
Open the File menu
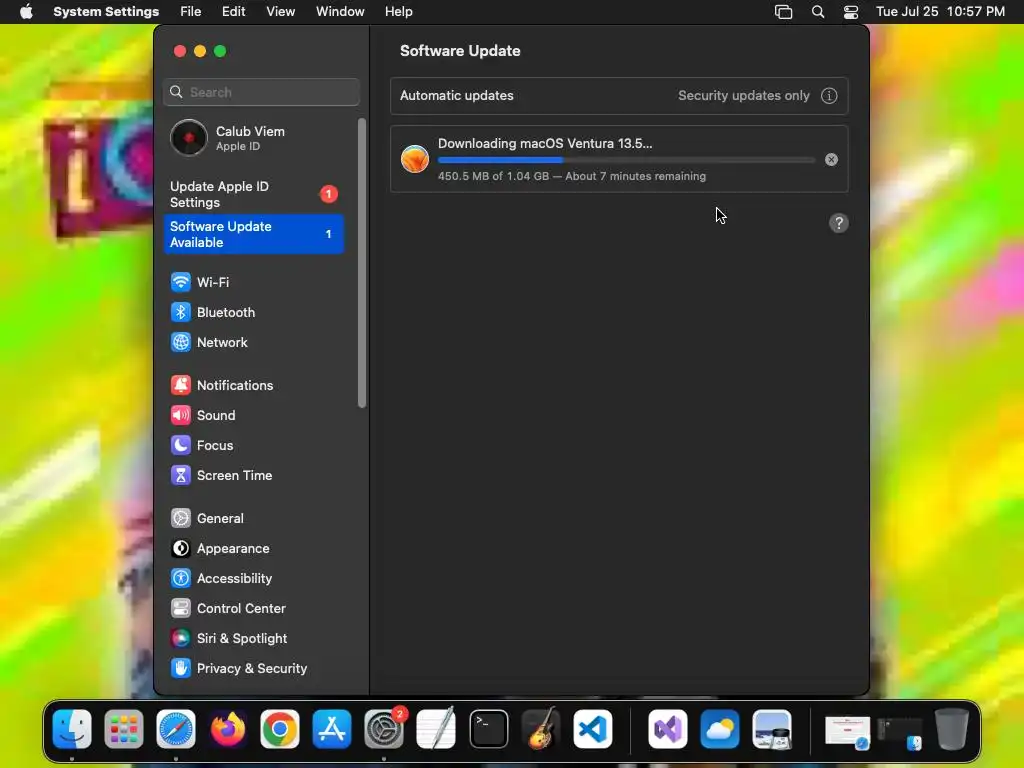pyautogui.click(x=191, y=12)
